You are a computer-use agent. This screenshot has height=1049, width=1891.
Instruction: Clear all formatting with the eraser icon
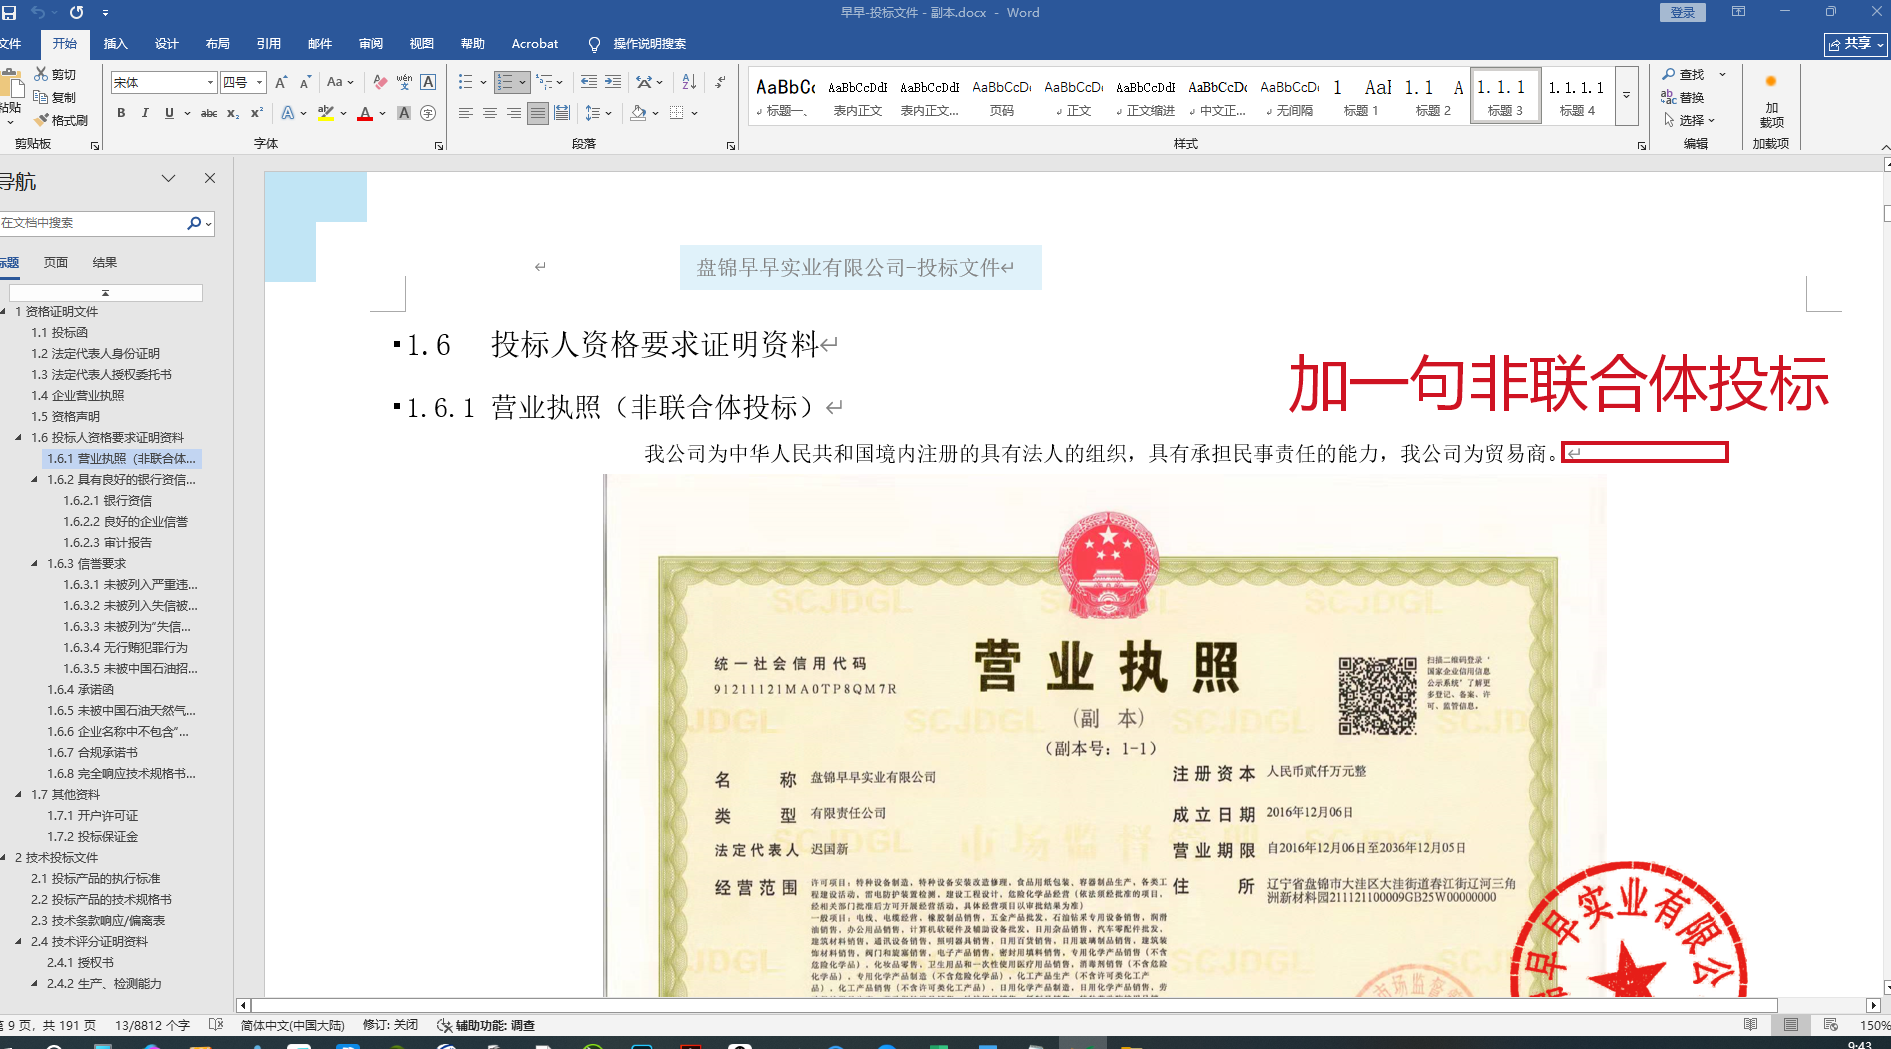point(380,82)
